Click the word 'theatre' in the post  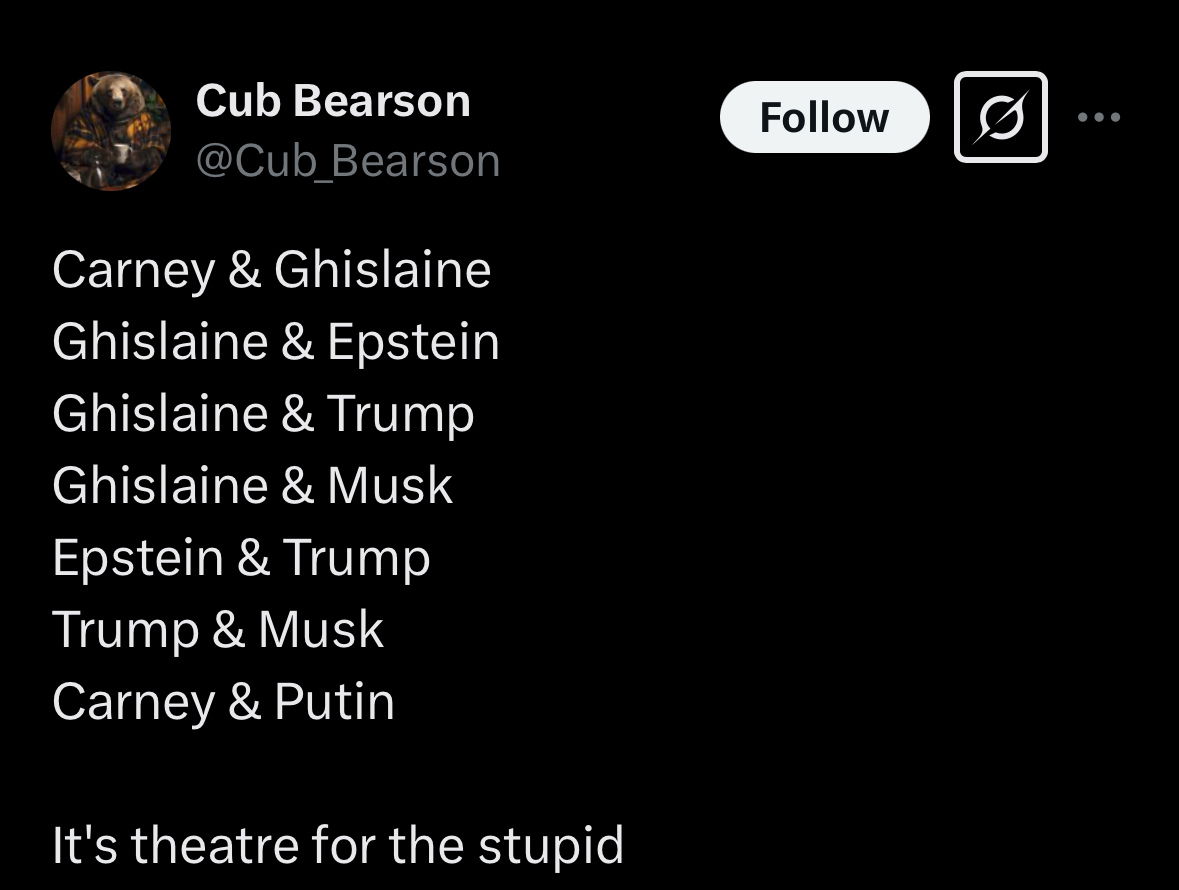(x=215, y=845)
